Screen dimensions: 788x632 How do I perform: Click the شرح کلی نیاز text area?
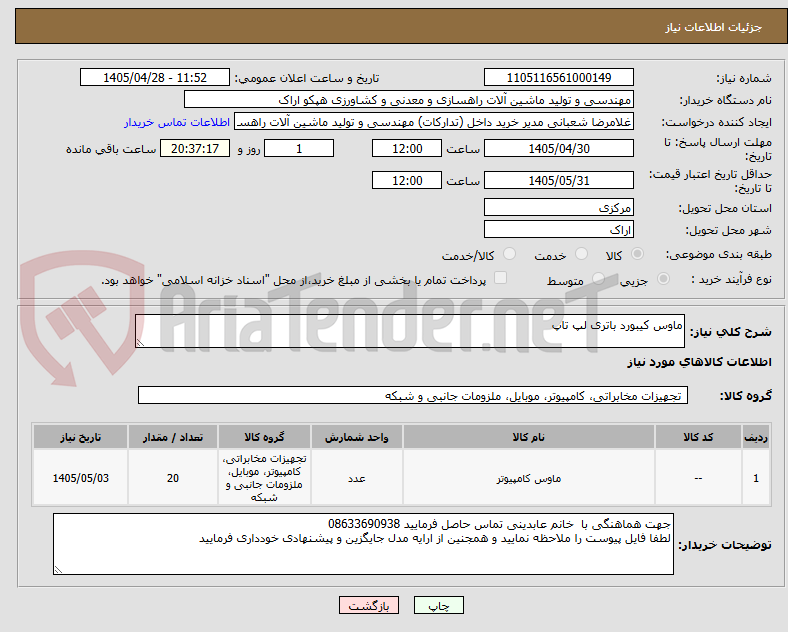[x=410, y=331]
